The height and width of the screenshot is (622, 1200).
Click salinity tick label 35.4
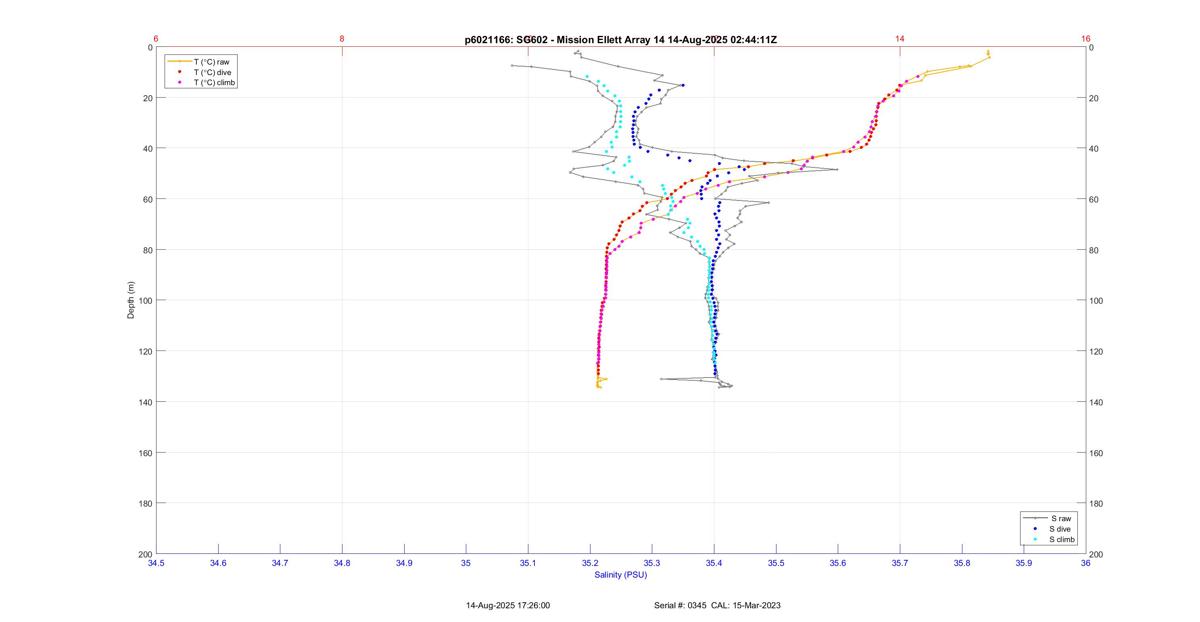click(714, 564)
